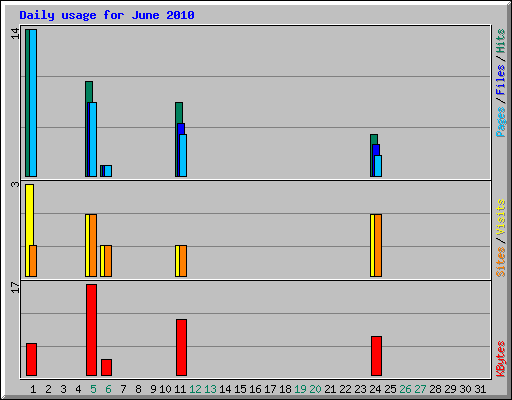
Task: Click the yellow visits bar for day 24
Action: tap(372, 245)
